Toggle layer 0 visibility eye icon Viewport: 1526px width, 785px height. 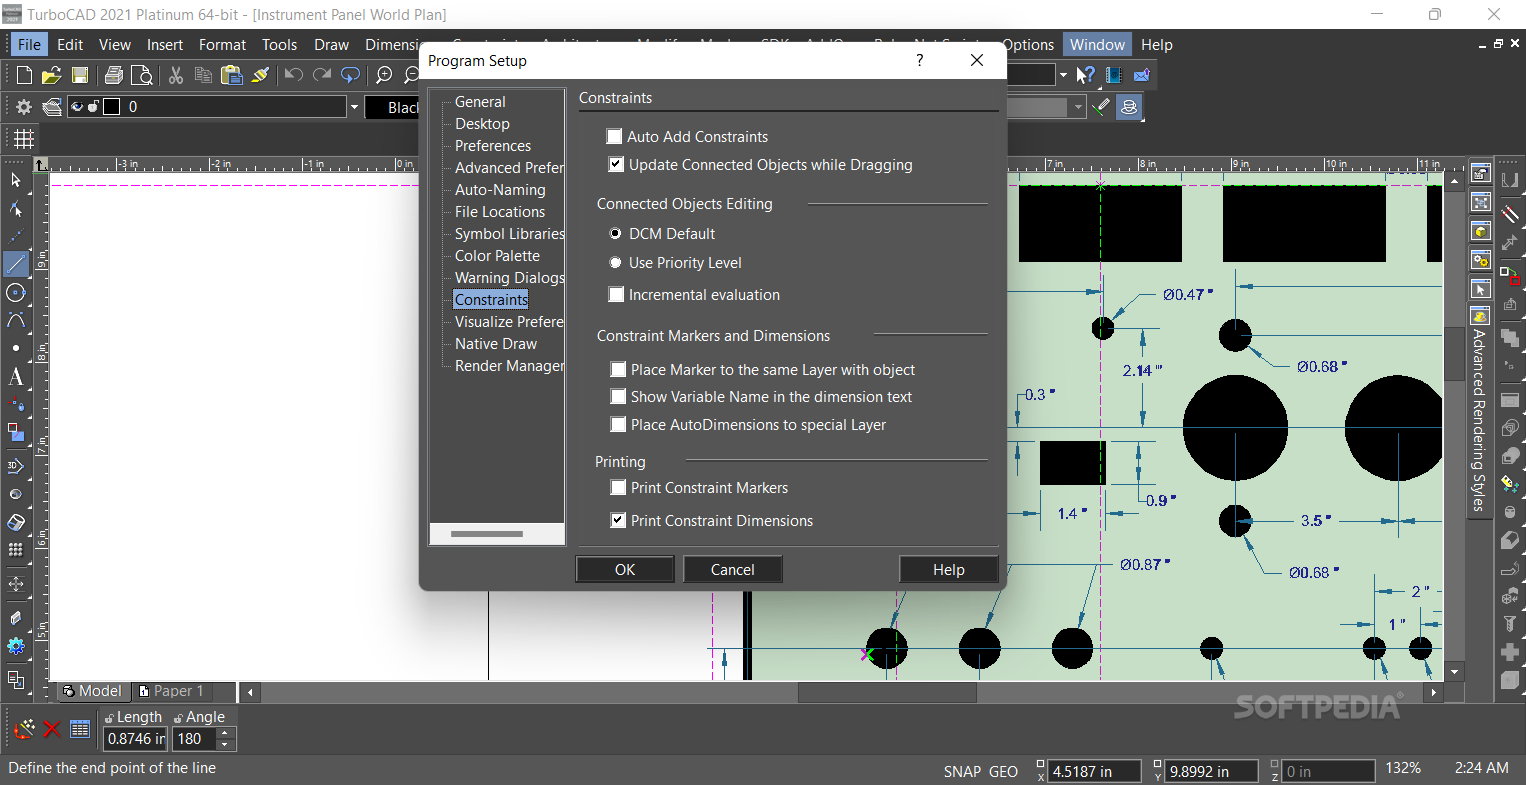pos(77,107)
